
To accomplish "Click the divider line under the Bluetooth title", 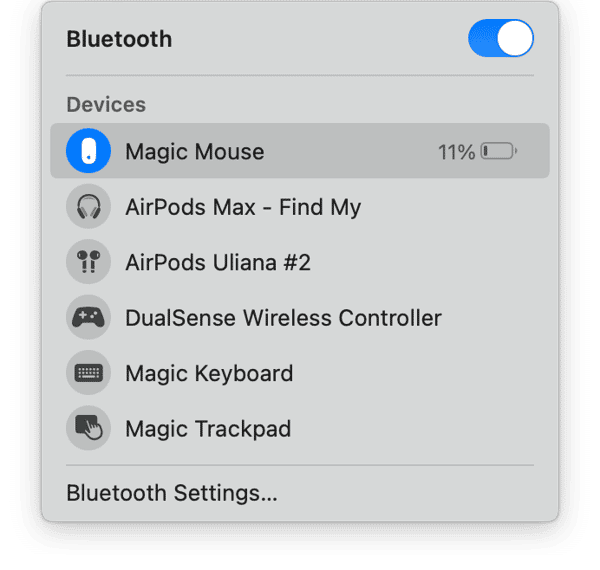I will (300, 75).
